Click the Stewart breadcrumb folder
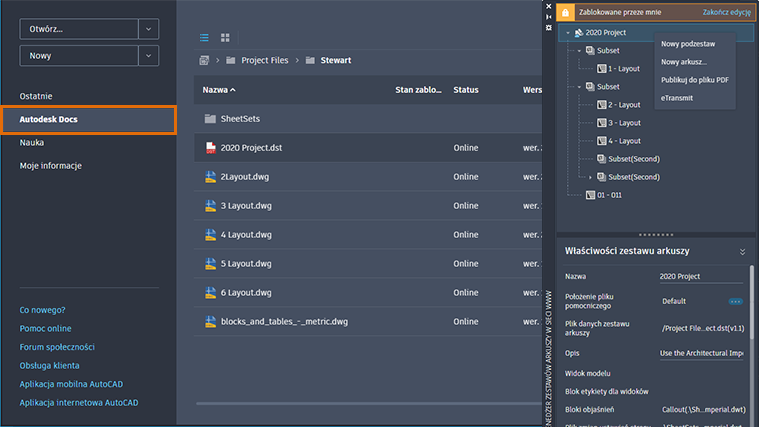 point(335,60)
